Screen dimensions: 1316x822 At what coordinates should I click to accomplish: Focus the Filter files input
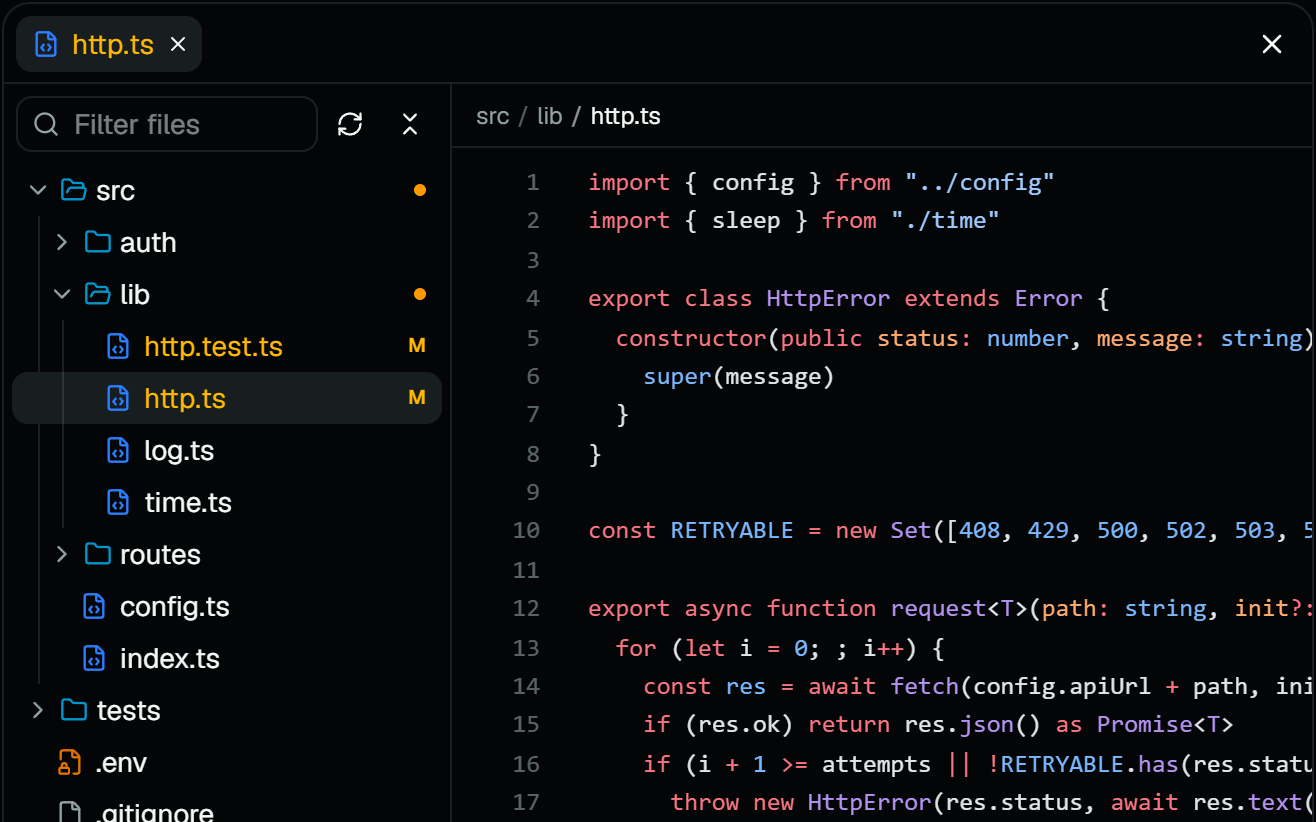tap(167, 124)
